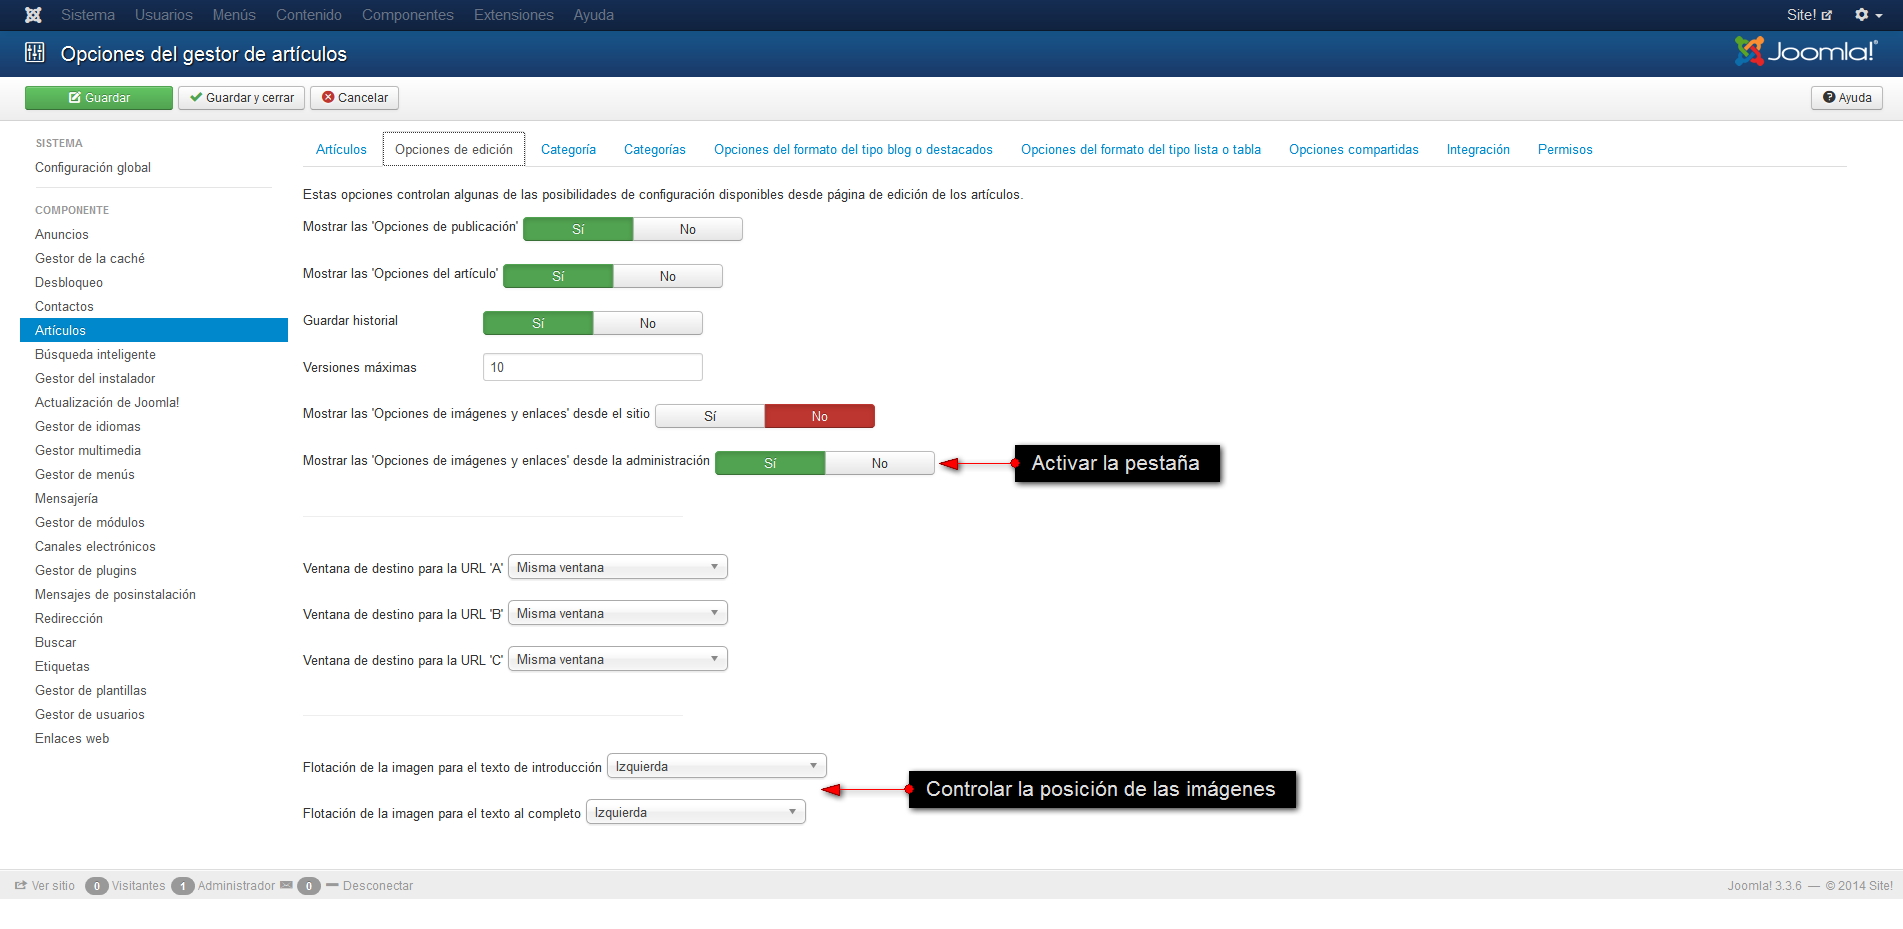1903x929 pixels.
Task: Open Gestor multimedia options
Action: click(88, 451)
